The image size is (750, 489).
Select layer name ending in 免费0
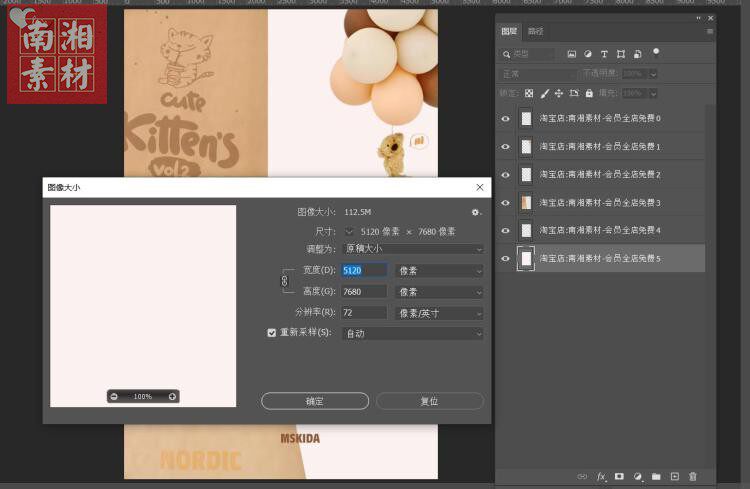[600, 118]
